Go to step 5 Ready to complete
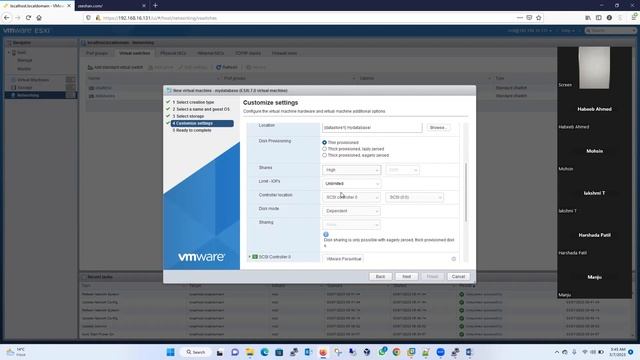Screen dimensions: 640x360 [192, 130]
